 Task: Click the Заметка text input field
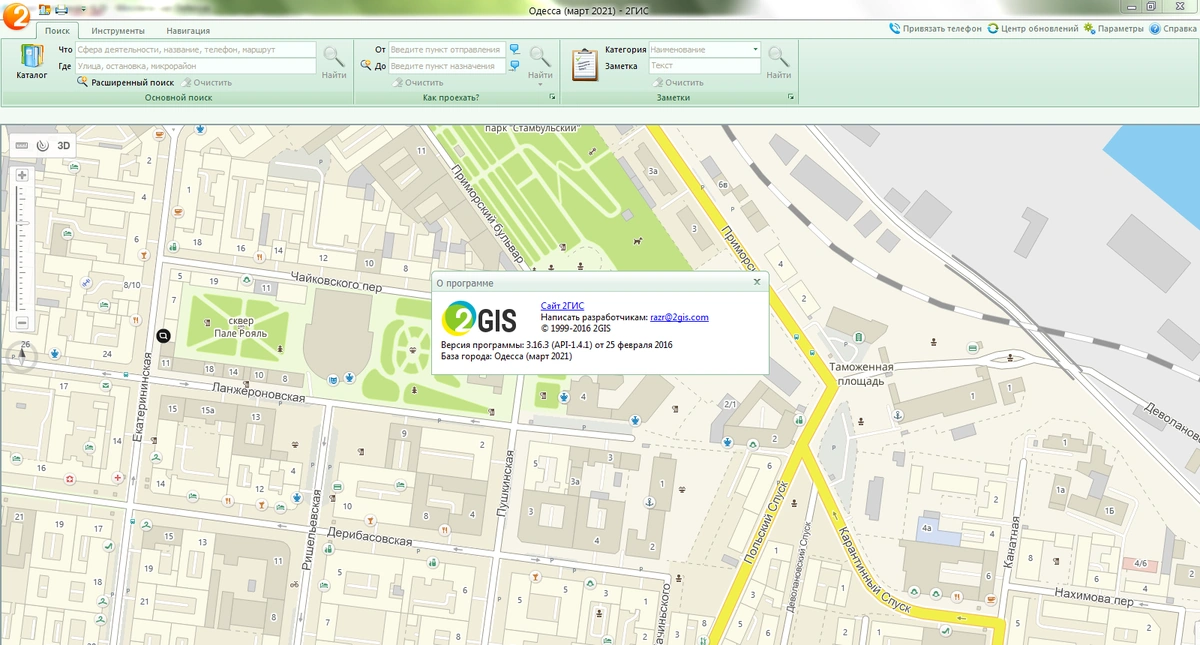tap(705, 66)
